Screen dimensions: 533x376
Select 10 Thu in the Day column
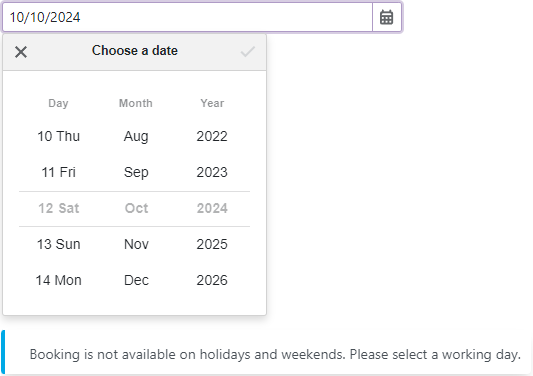(58, 136)
